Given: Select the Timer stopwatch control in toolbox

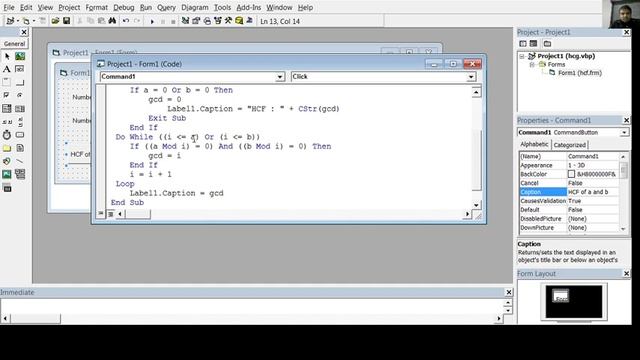Looking at the screenshot, I should [7, 135].
